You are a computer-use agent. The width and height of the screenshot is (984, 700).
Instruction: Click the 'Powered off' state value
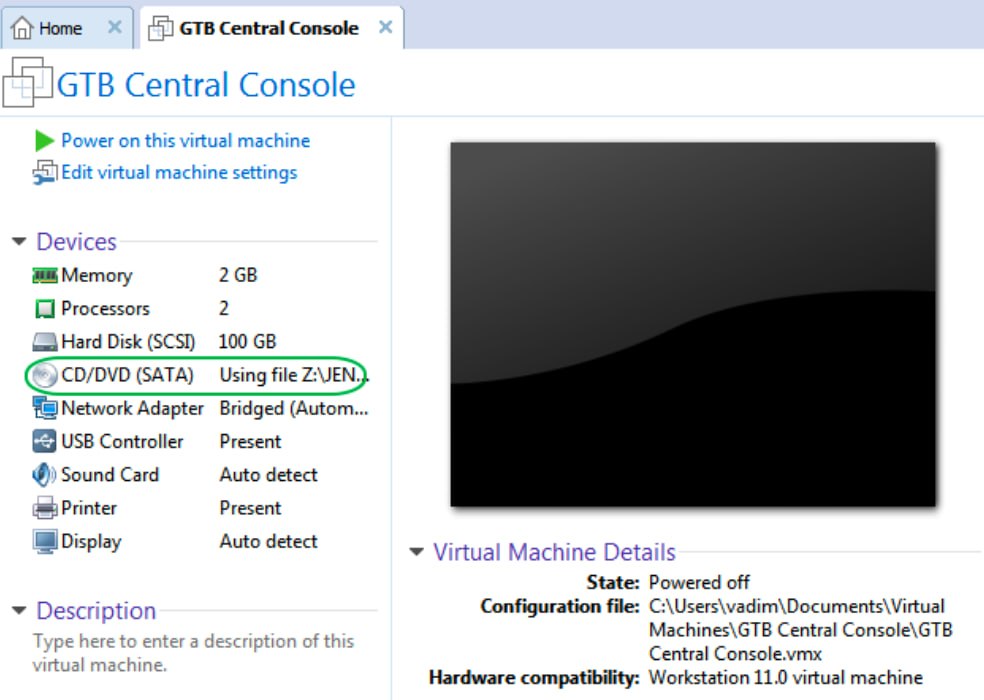699,583
